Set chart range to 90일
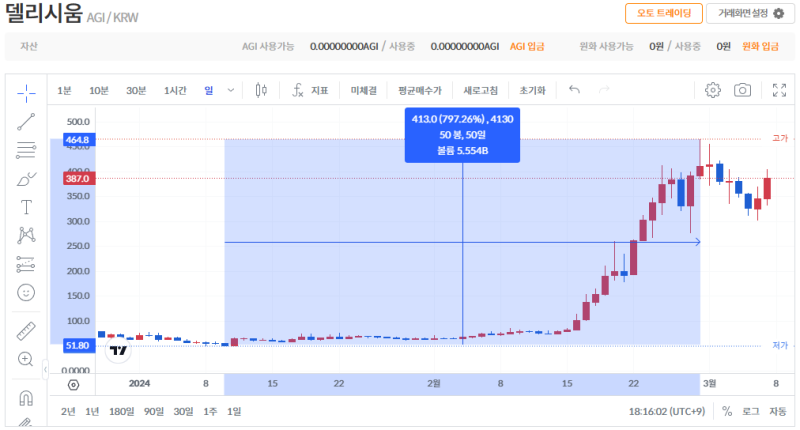Image resolution: width=800 pixels, height=430 pixels. [x=154, y=411]
